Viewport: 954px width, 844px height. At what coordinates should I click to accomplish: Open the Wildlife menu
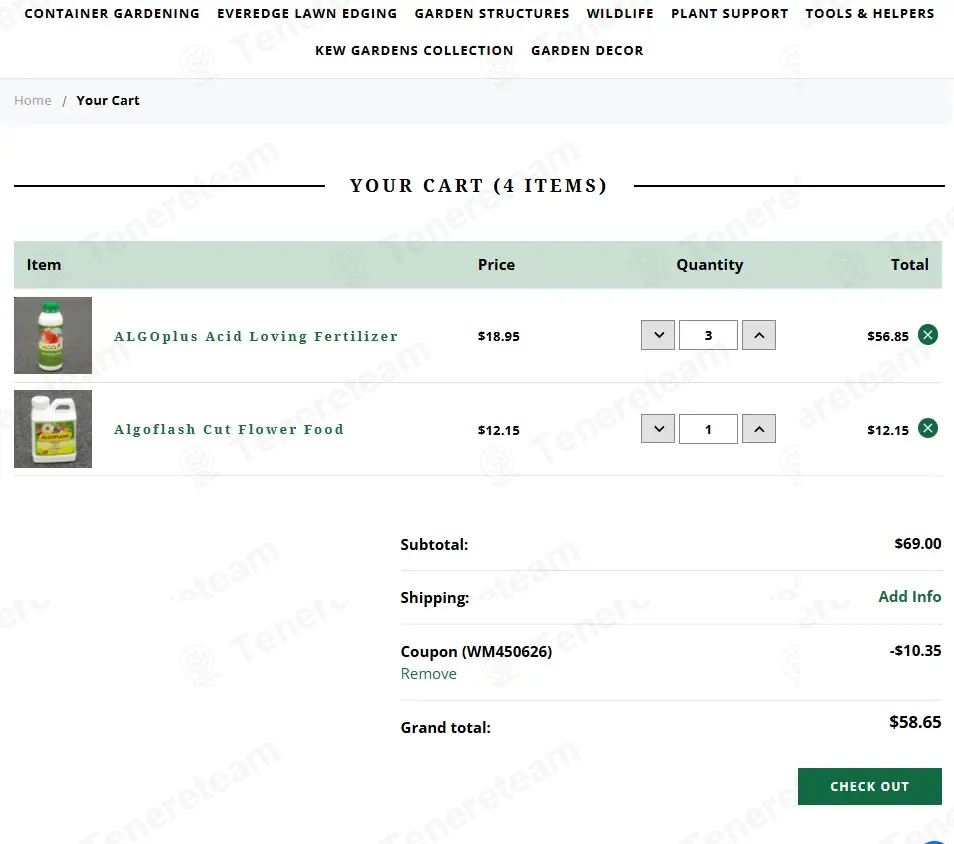point(620,13)
